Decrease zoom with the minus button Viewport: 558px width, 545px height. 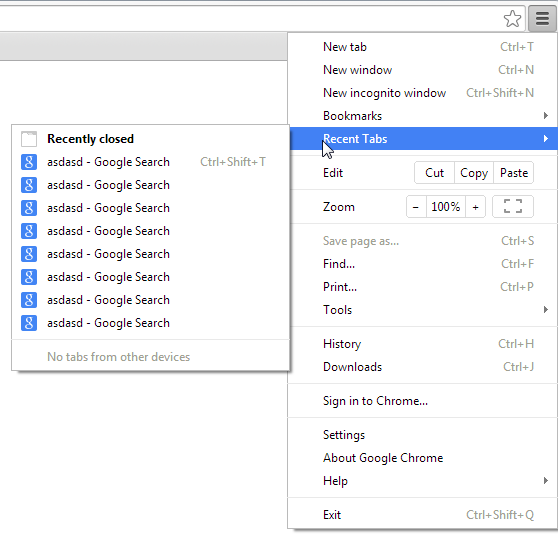tap(416, 206)
